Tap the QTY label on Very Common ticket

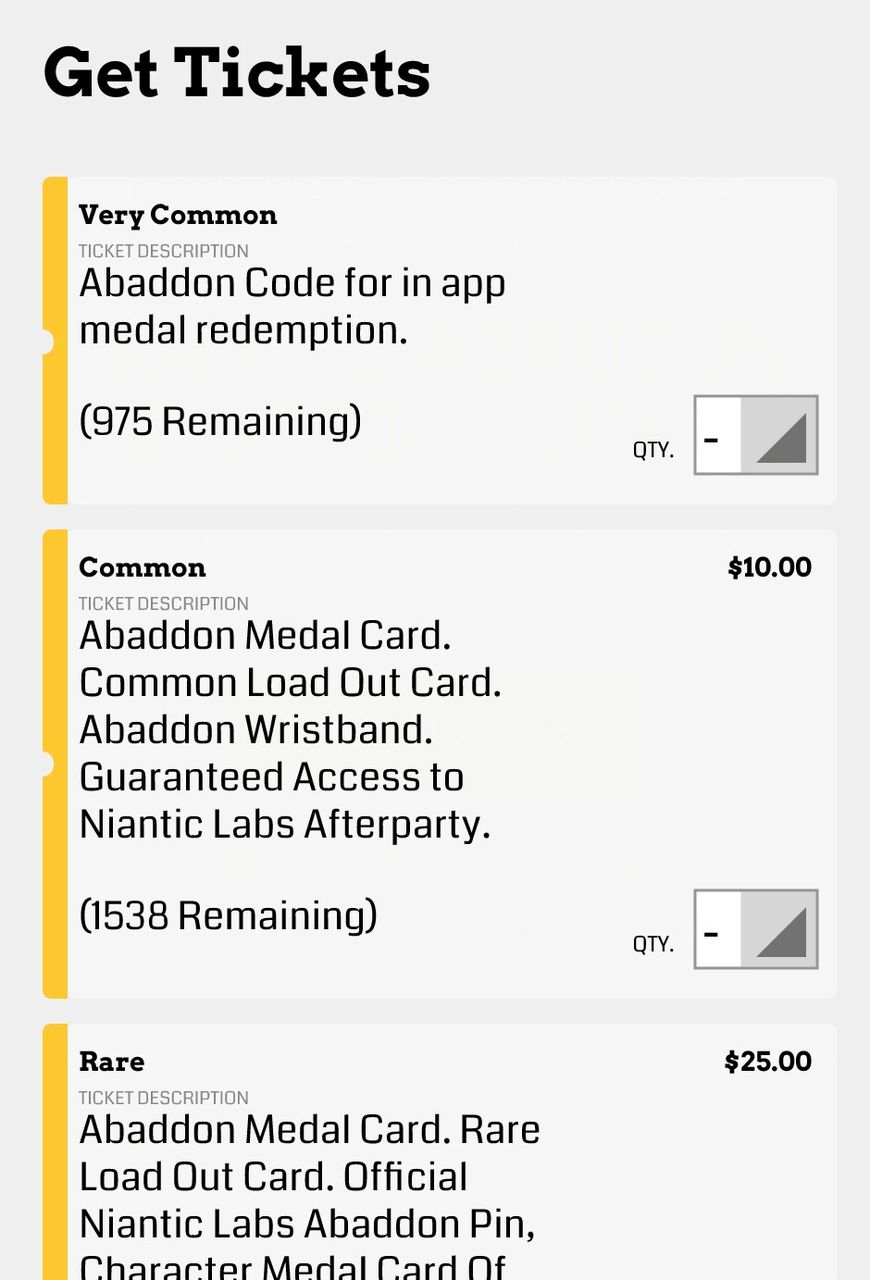click(x=653, y=450)
